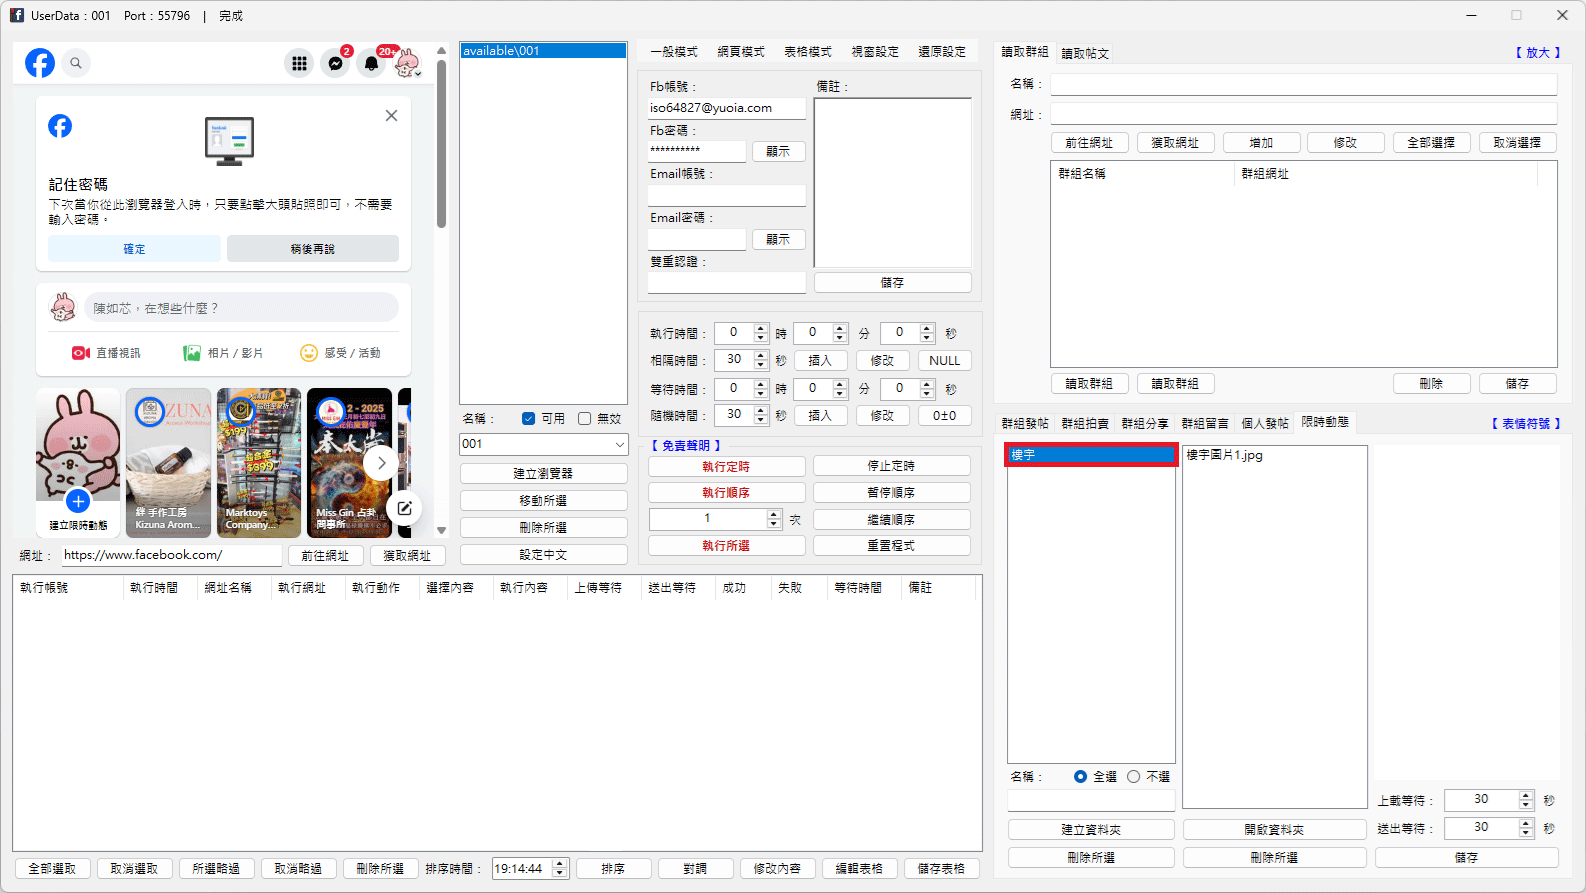Click the 建立瀏覽器 button
Image resolution: width=1586 pixels, height=893 pixels.
click(543, 473)
